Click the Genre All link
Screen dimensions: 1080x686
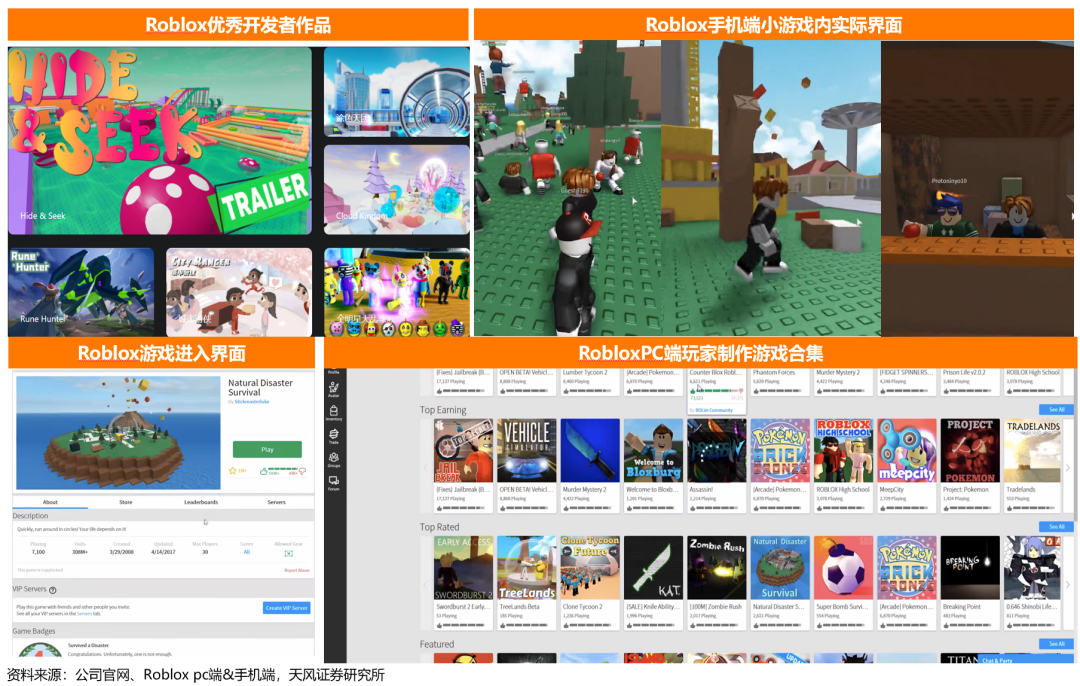[247, 552]
